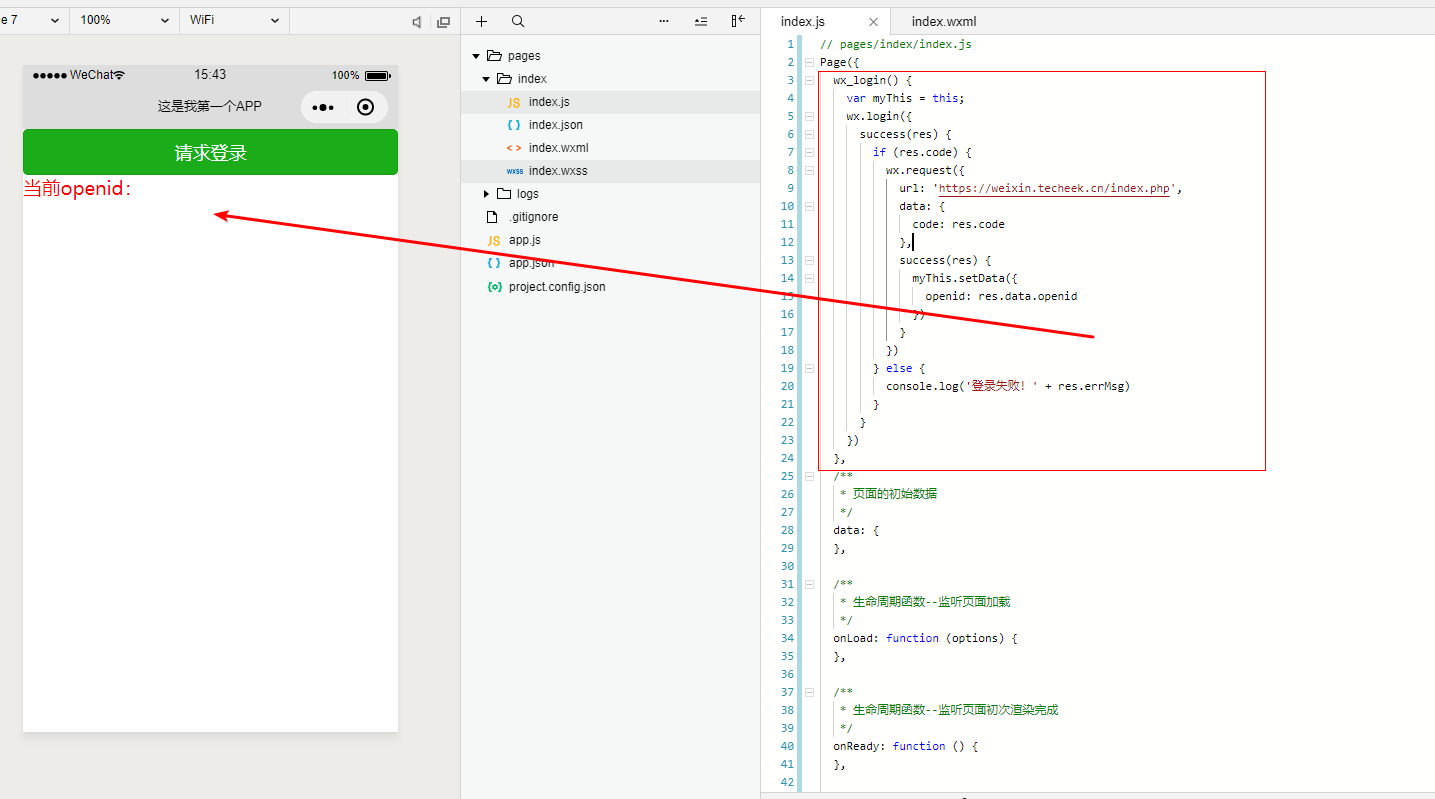This screenshot has width=1435, height=799.
Task: Tap the capsule close circle button
Action: click(x=366, y=107)
